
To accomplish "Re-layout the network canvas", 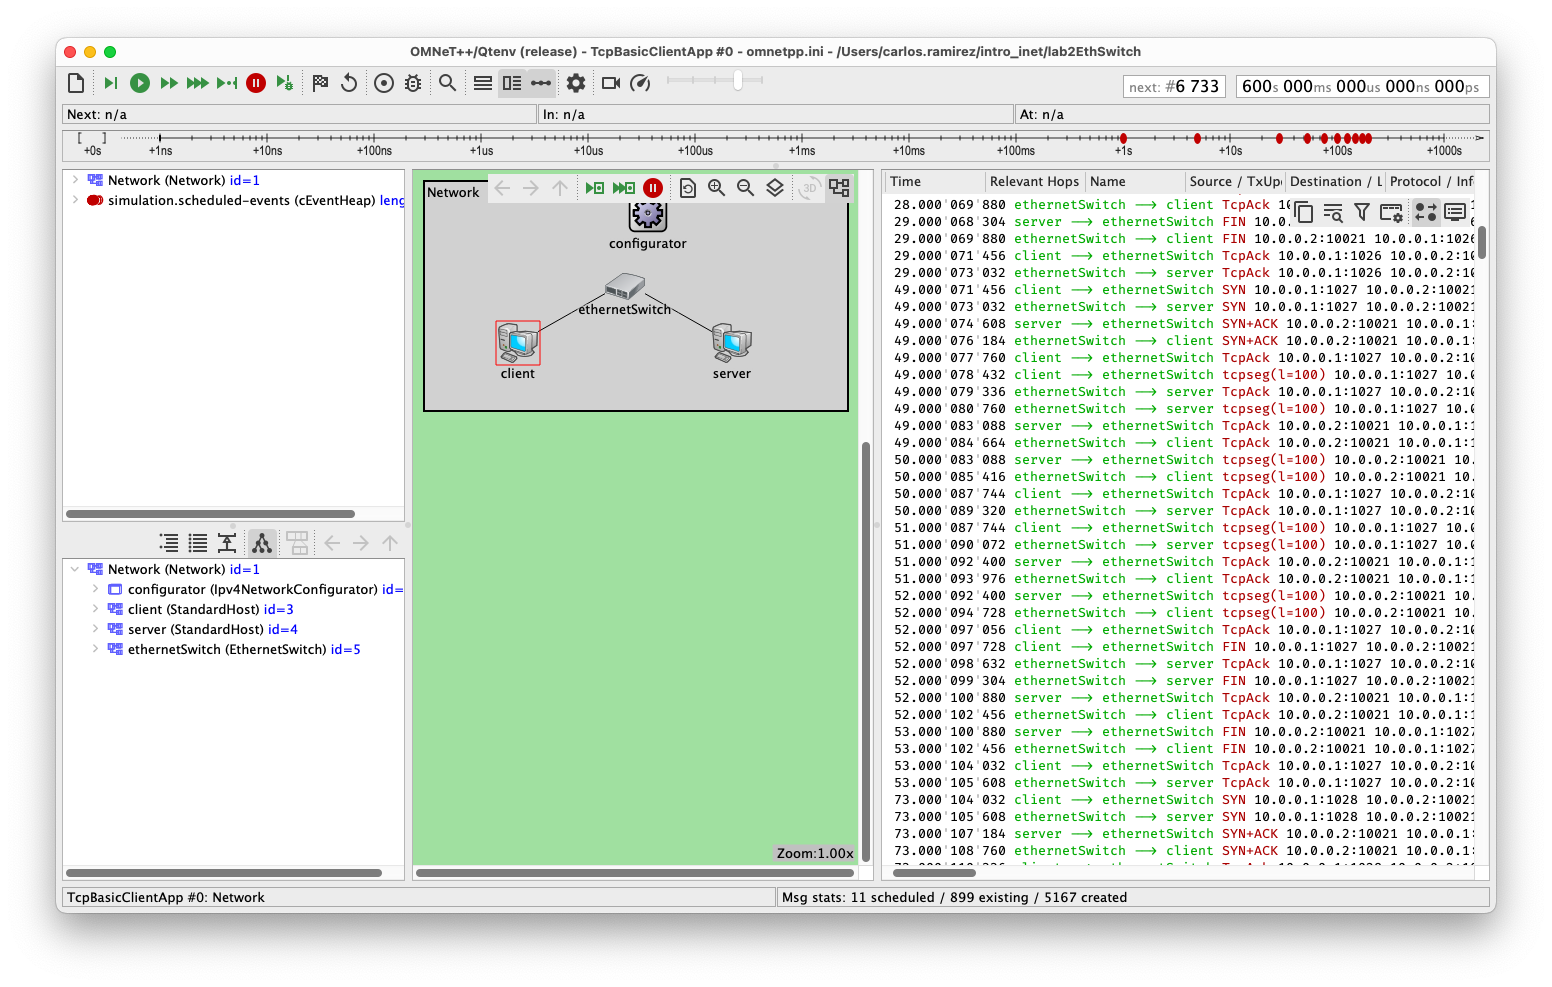I will 688,187.
